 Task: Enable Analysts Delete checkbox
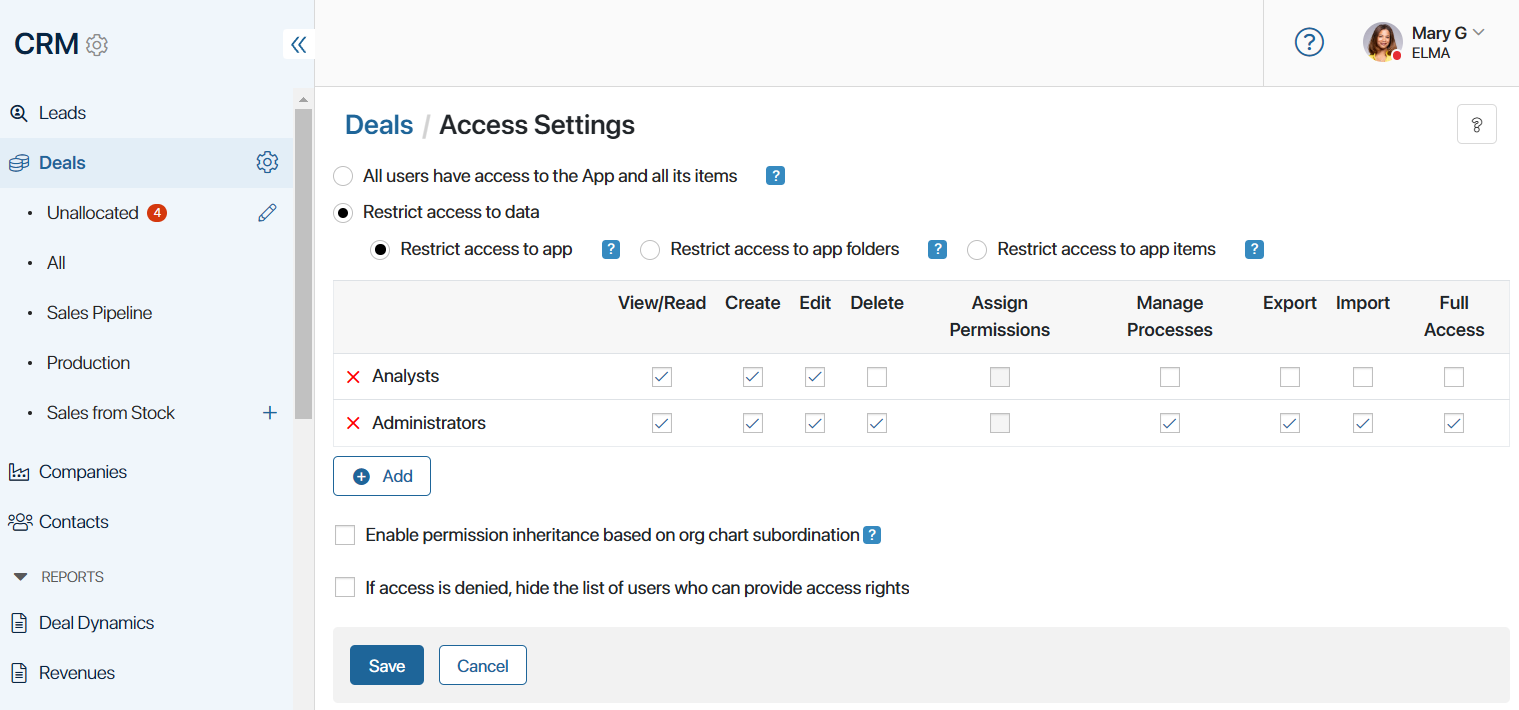(877, 377)
